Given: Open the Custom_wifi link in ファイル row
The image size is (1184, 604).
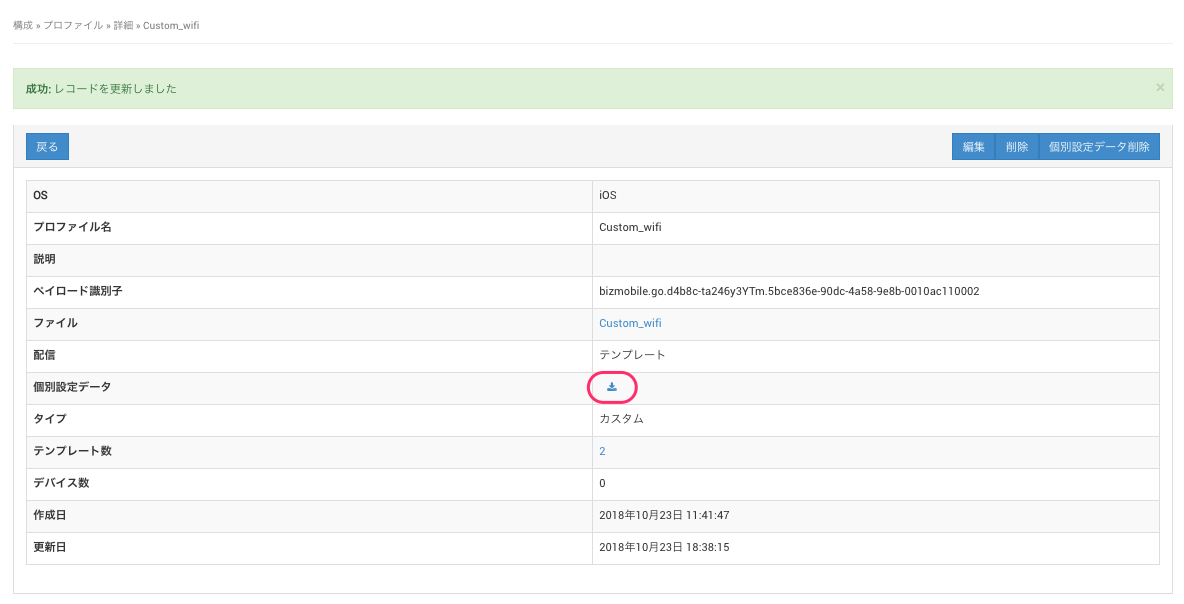Looking at the screenshot, I should pyautogui.click(x=630, y=323).
